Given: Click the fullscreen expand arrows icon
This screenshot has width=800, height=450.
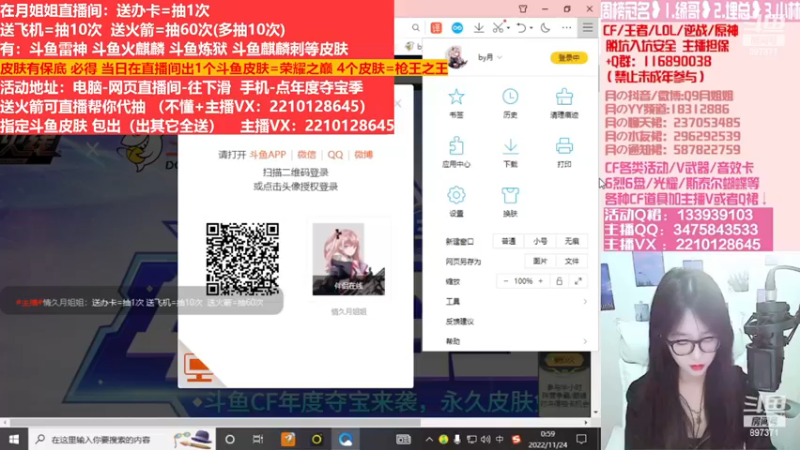Looking at the screenshot, I should click(578, 281).
